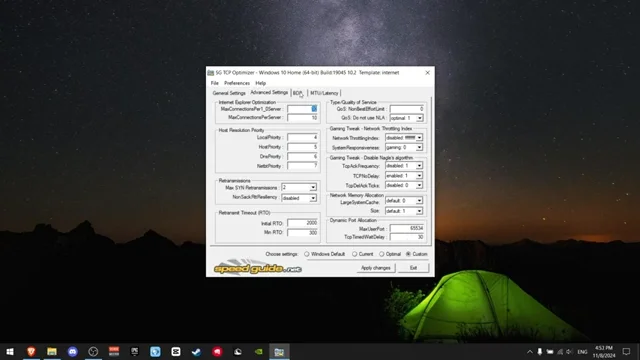The image size is (640, 360).
Task: Open the TcpDelAckTicks dropdown
Action: (x=419, y=185)
